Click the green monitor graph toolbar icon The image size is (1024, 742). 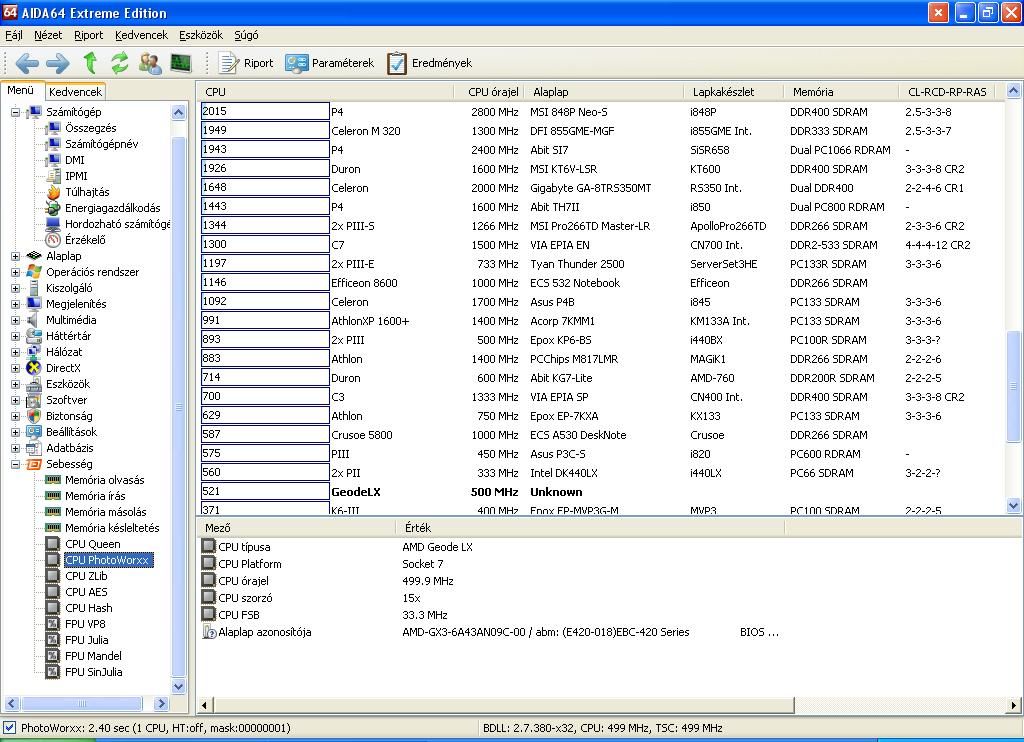click(180, 63)
